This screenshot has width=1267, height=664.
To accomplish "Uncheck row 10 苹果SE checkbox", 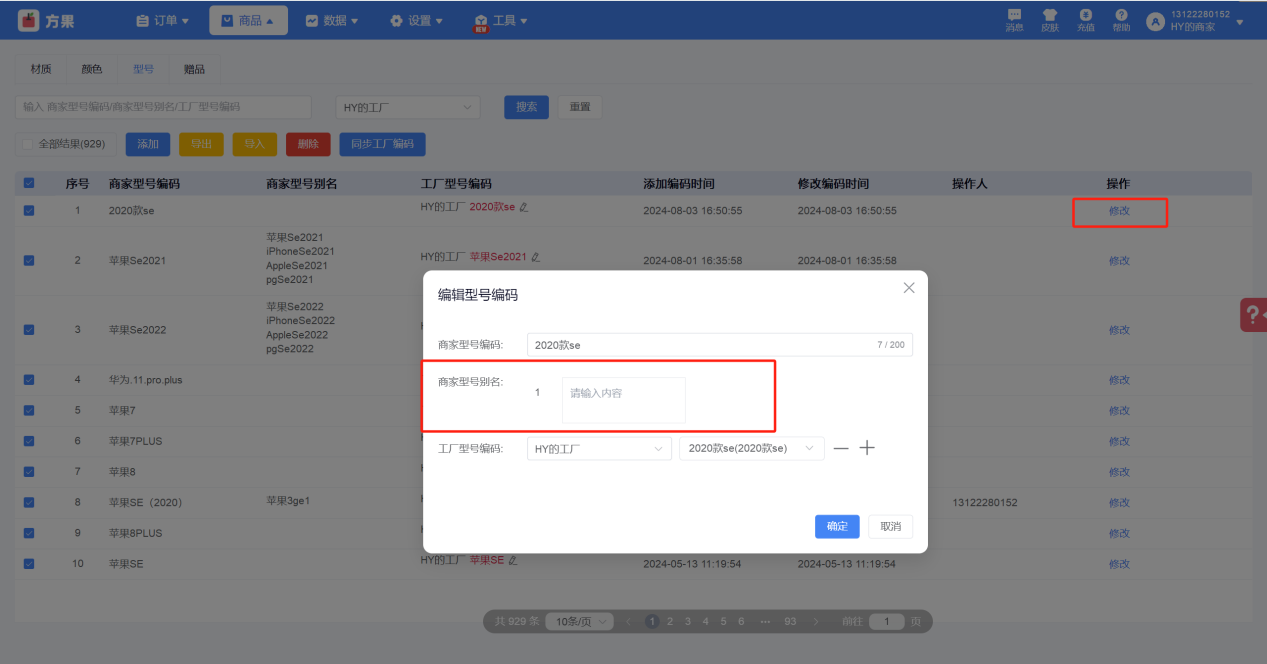I will point(28,564).
